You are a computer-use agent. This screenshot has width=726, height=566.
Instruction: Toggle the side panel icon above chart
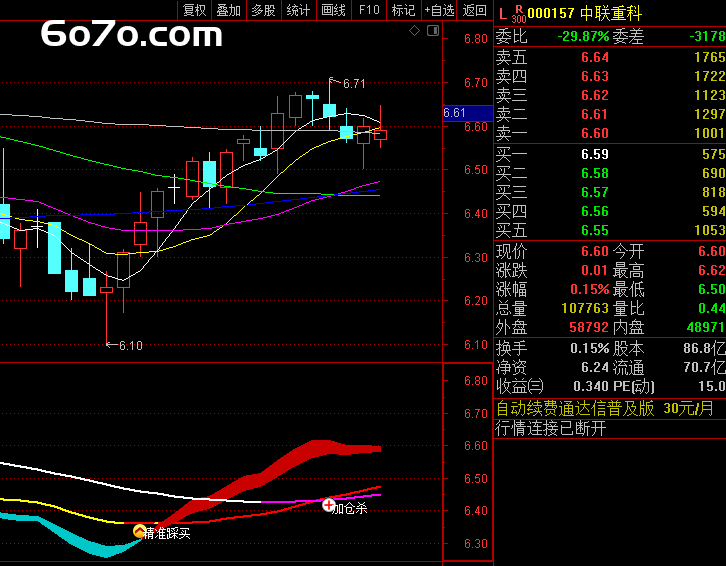[433, 31]
